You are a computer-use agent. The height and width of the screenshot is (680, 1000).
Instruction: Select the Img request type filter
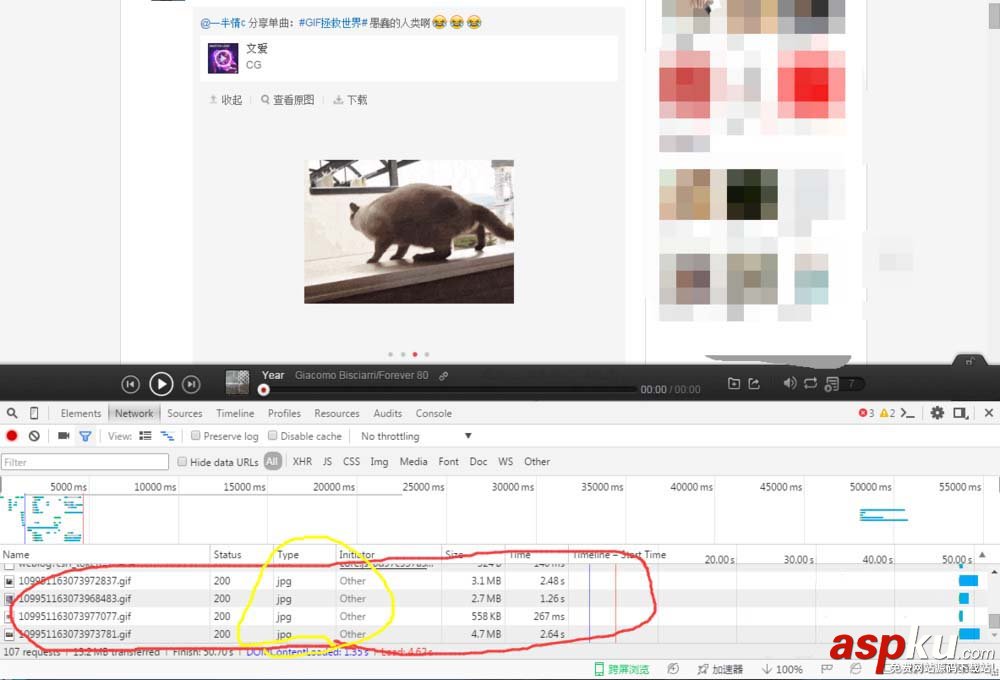pos(379,461)
